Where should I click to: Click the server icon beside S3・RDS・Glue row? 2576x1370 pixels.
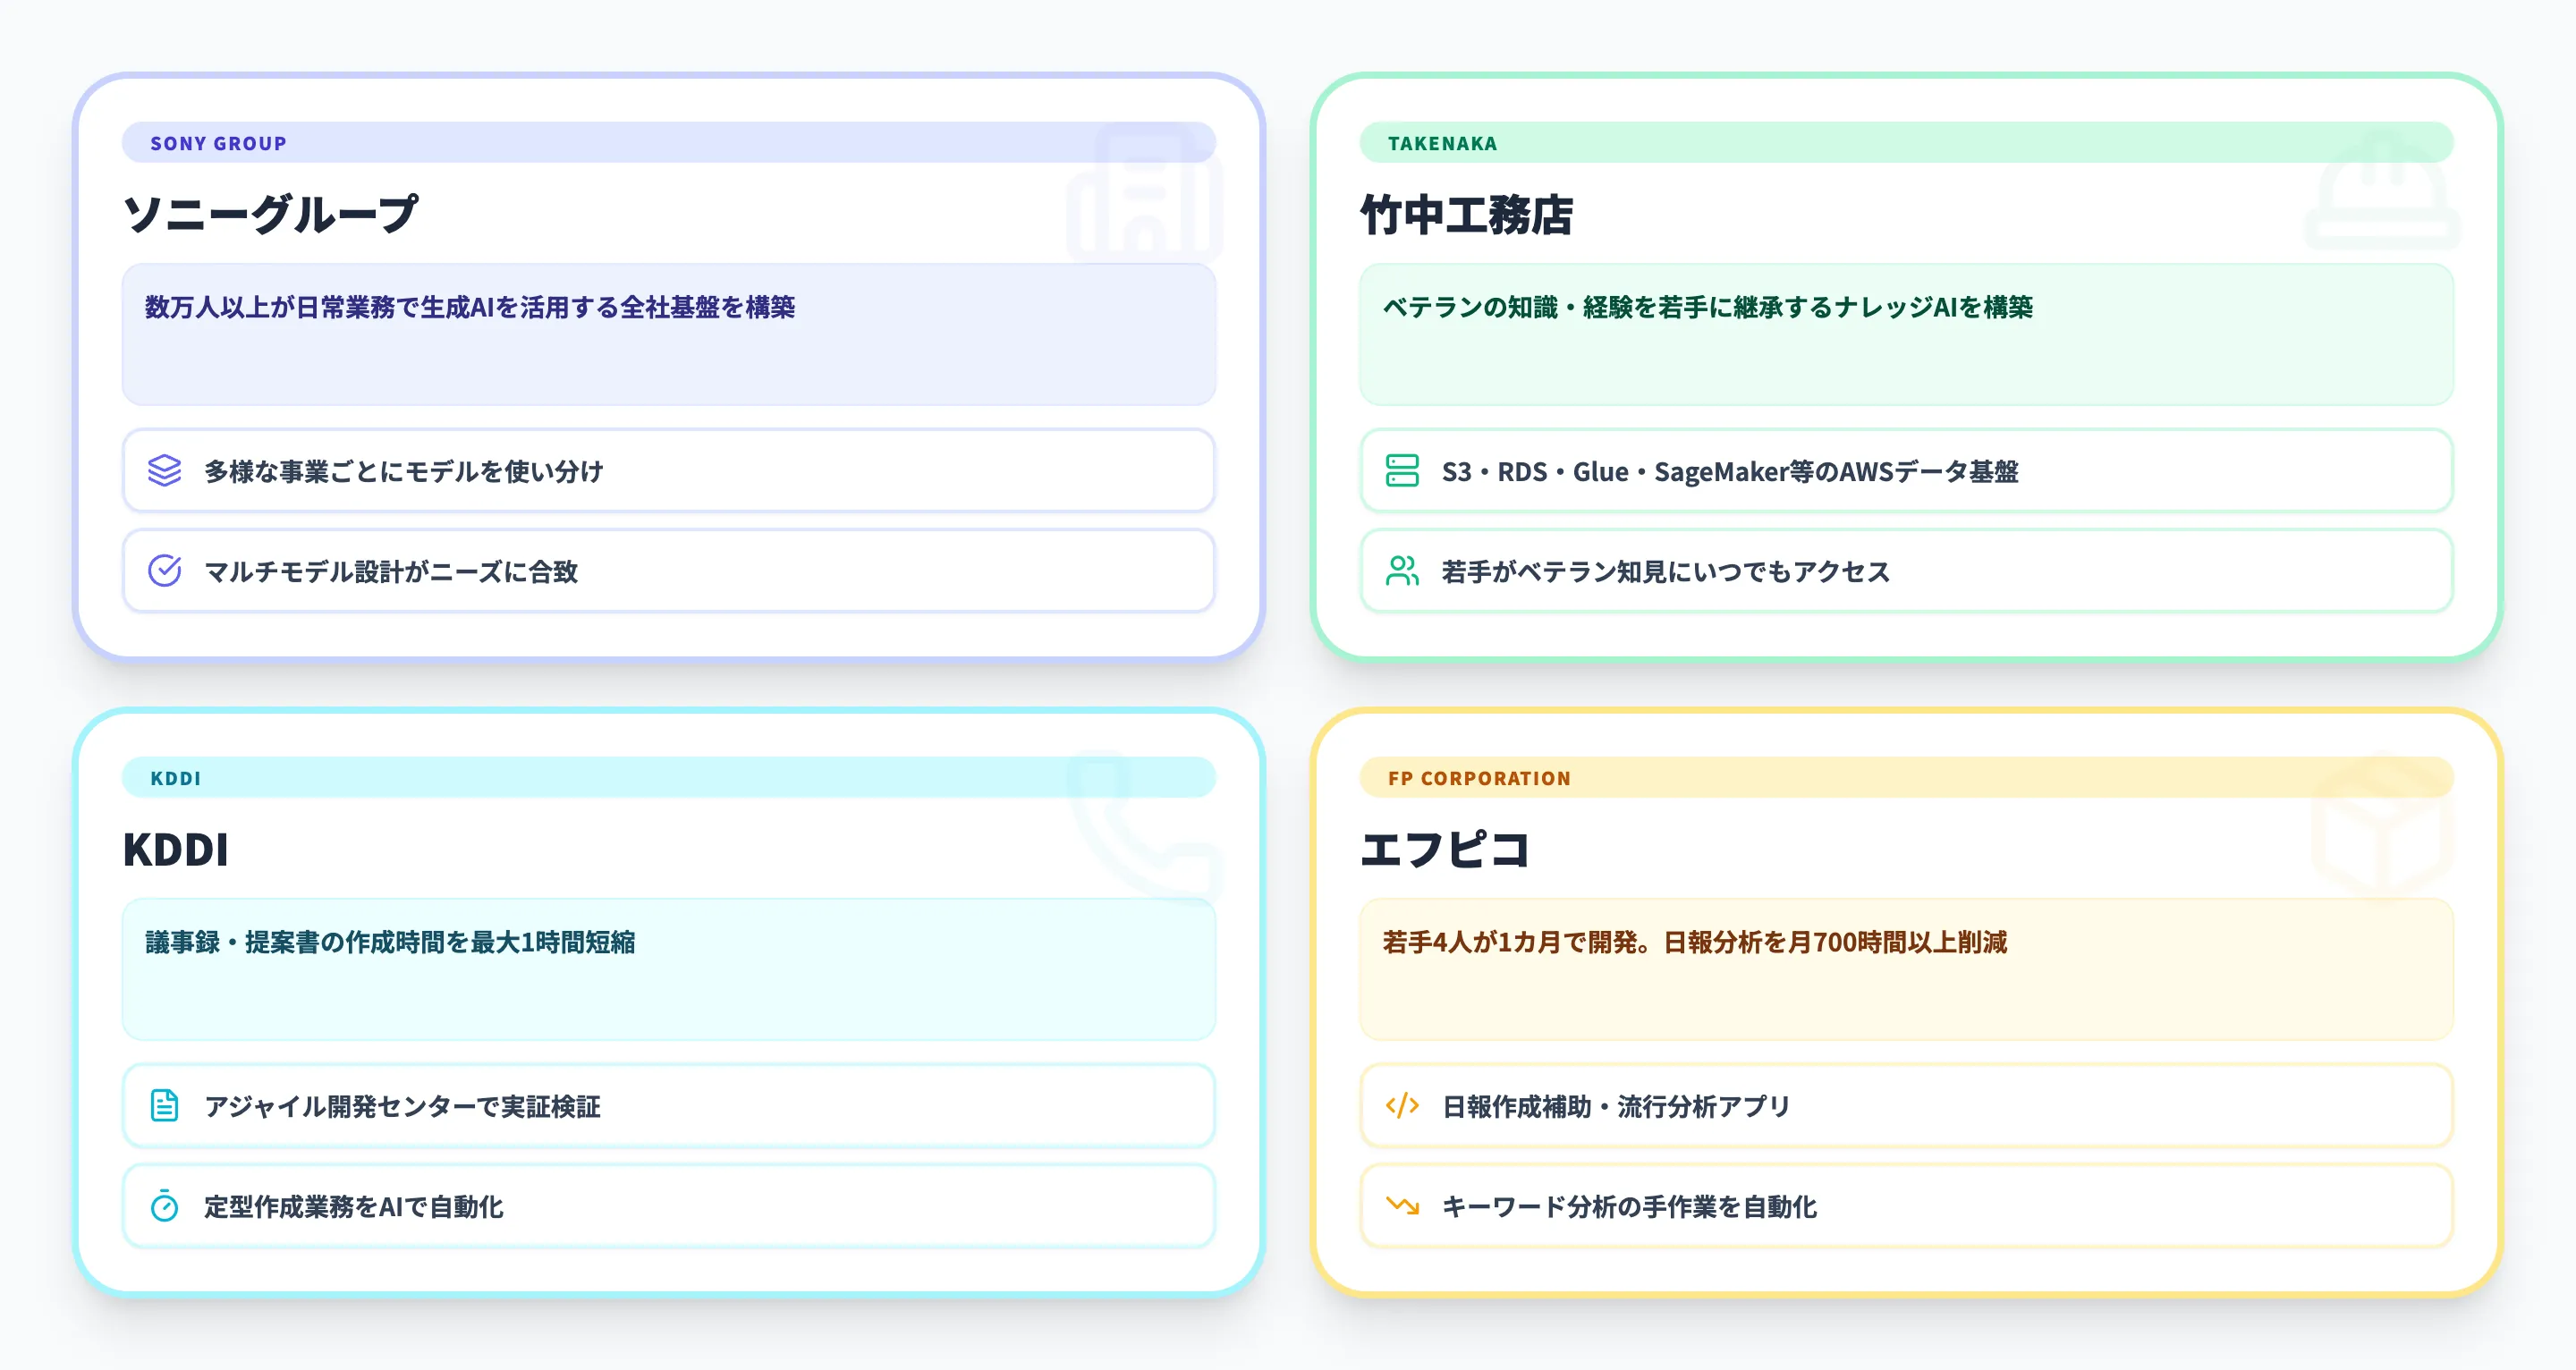point(1402,470)
